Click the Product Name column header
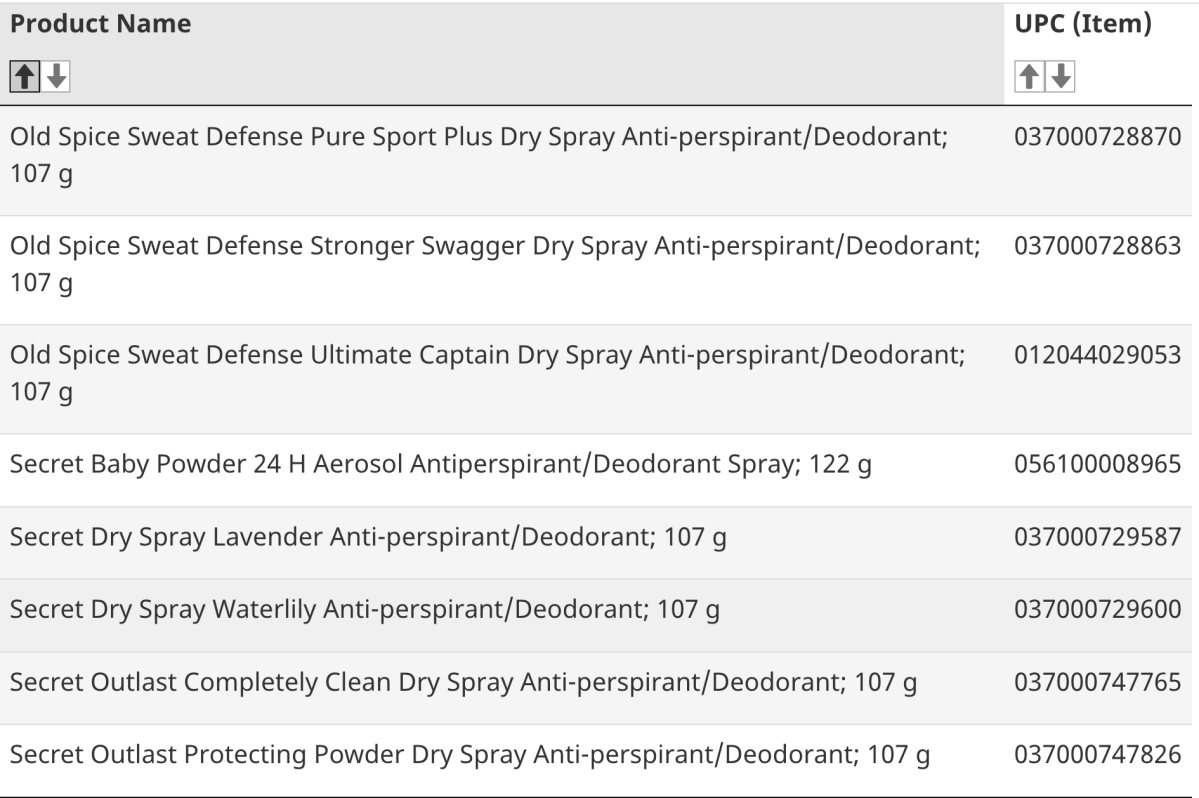This screenshot has height=798, width=1199. tap(101, 24)
